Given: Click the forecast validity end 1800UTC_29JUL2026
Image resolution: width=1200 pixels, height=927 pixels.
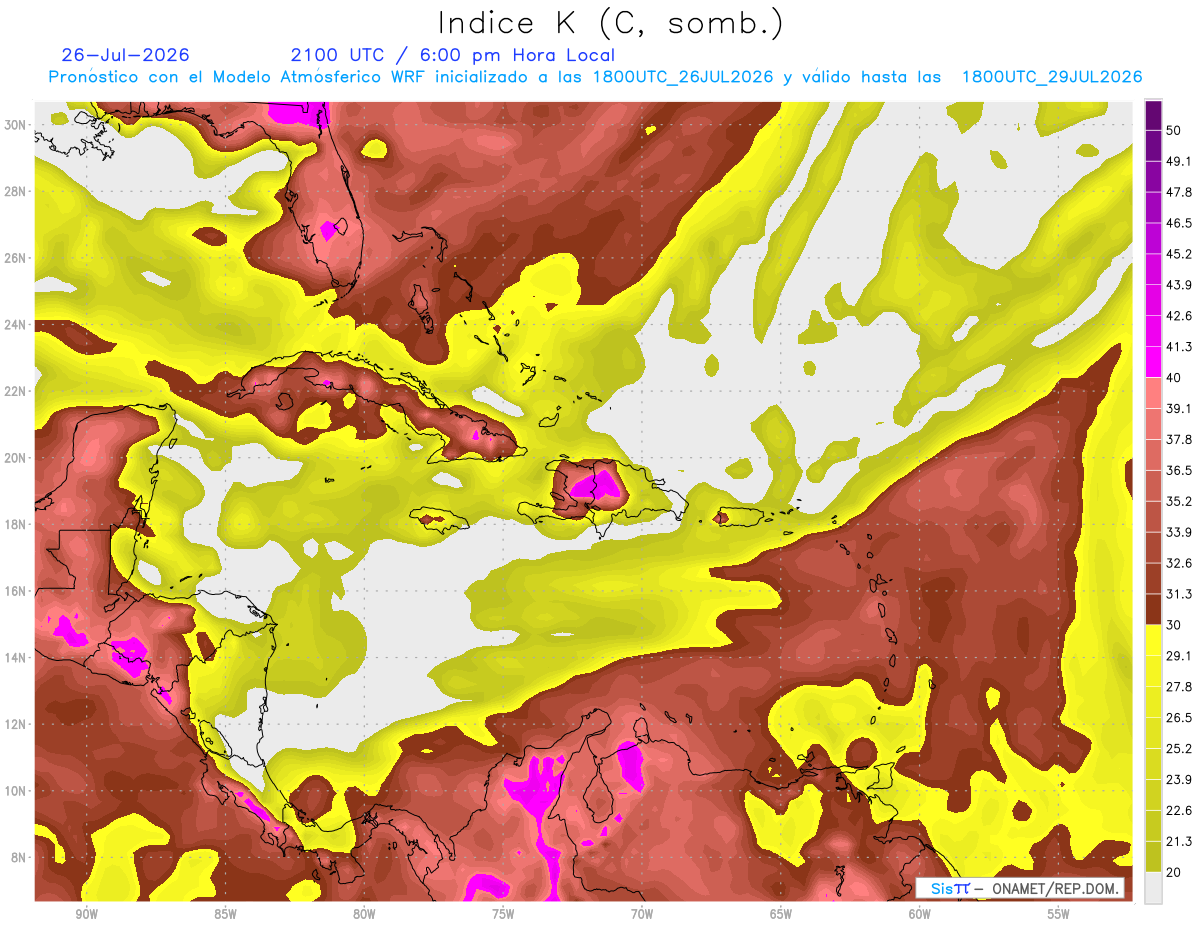Looking at the screenshot, I should [1052, 77].
